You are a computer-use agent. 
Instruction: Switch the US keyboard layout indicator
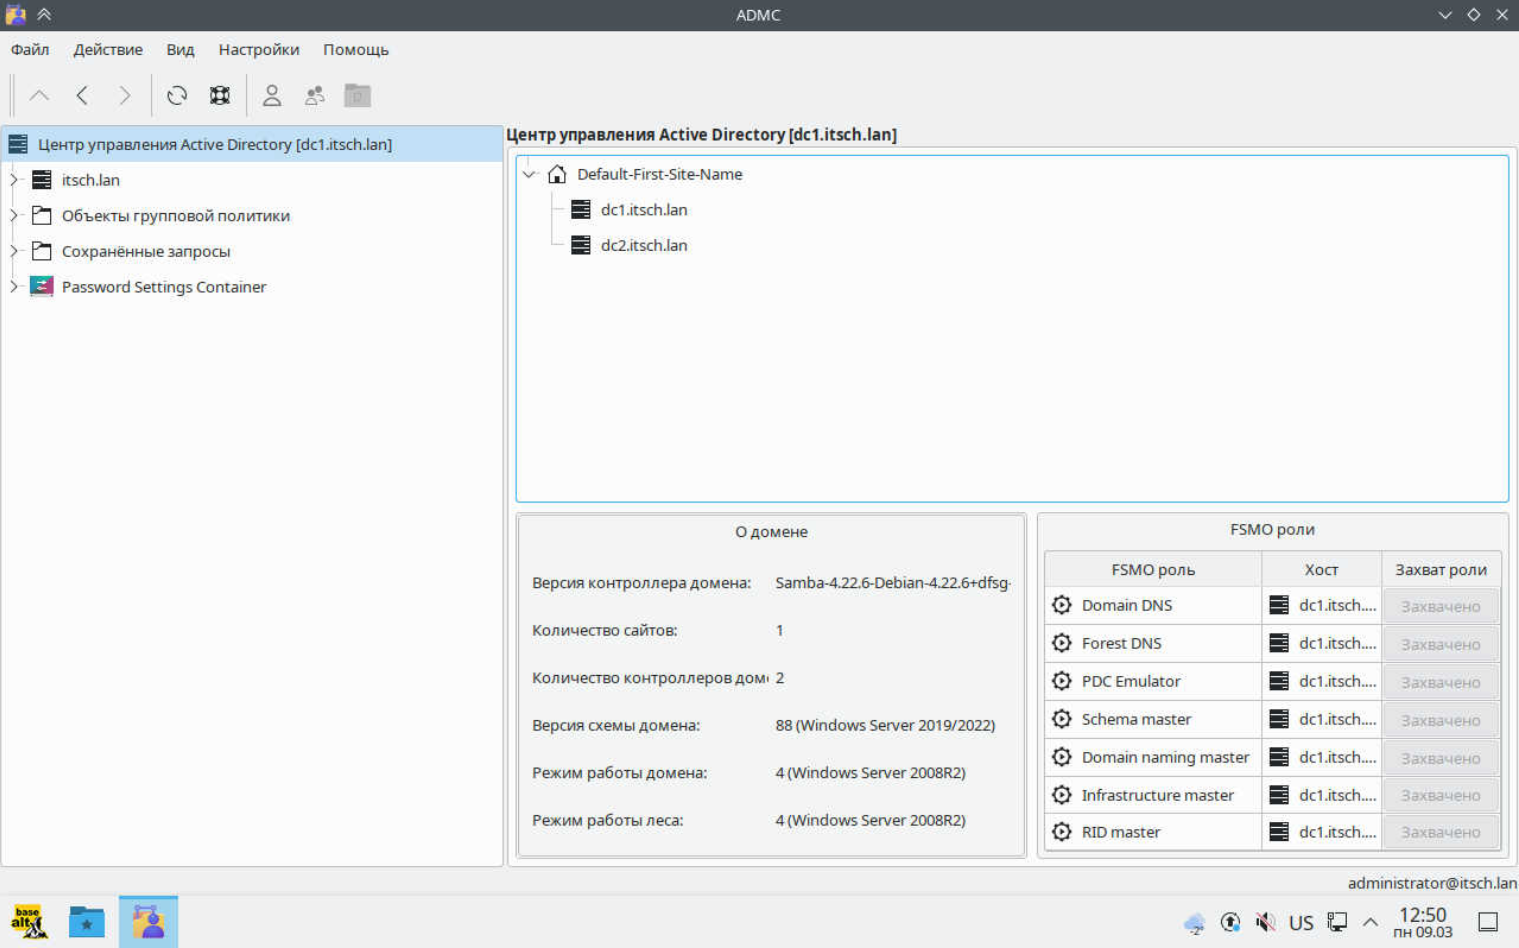[x=1300, y=922]
